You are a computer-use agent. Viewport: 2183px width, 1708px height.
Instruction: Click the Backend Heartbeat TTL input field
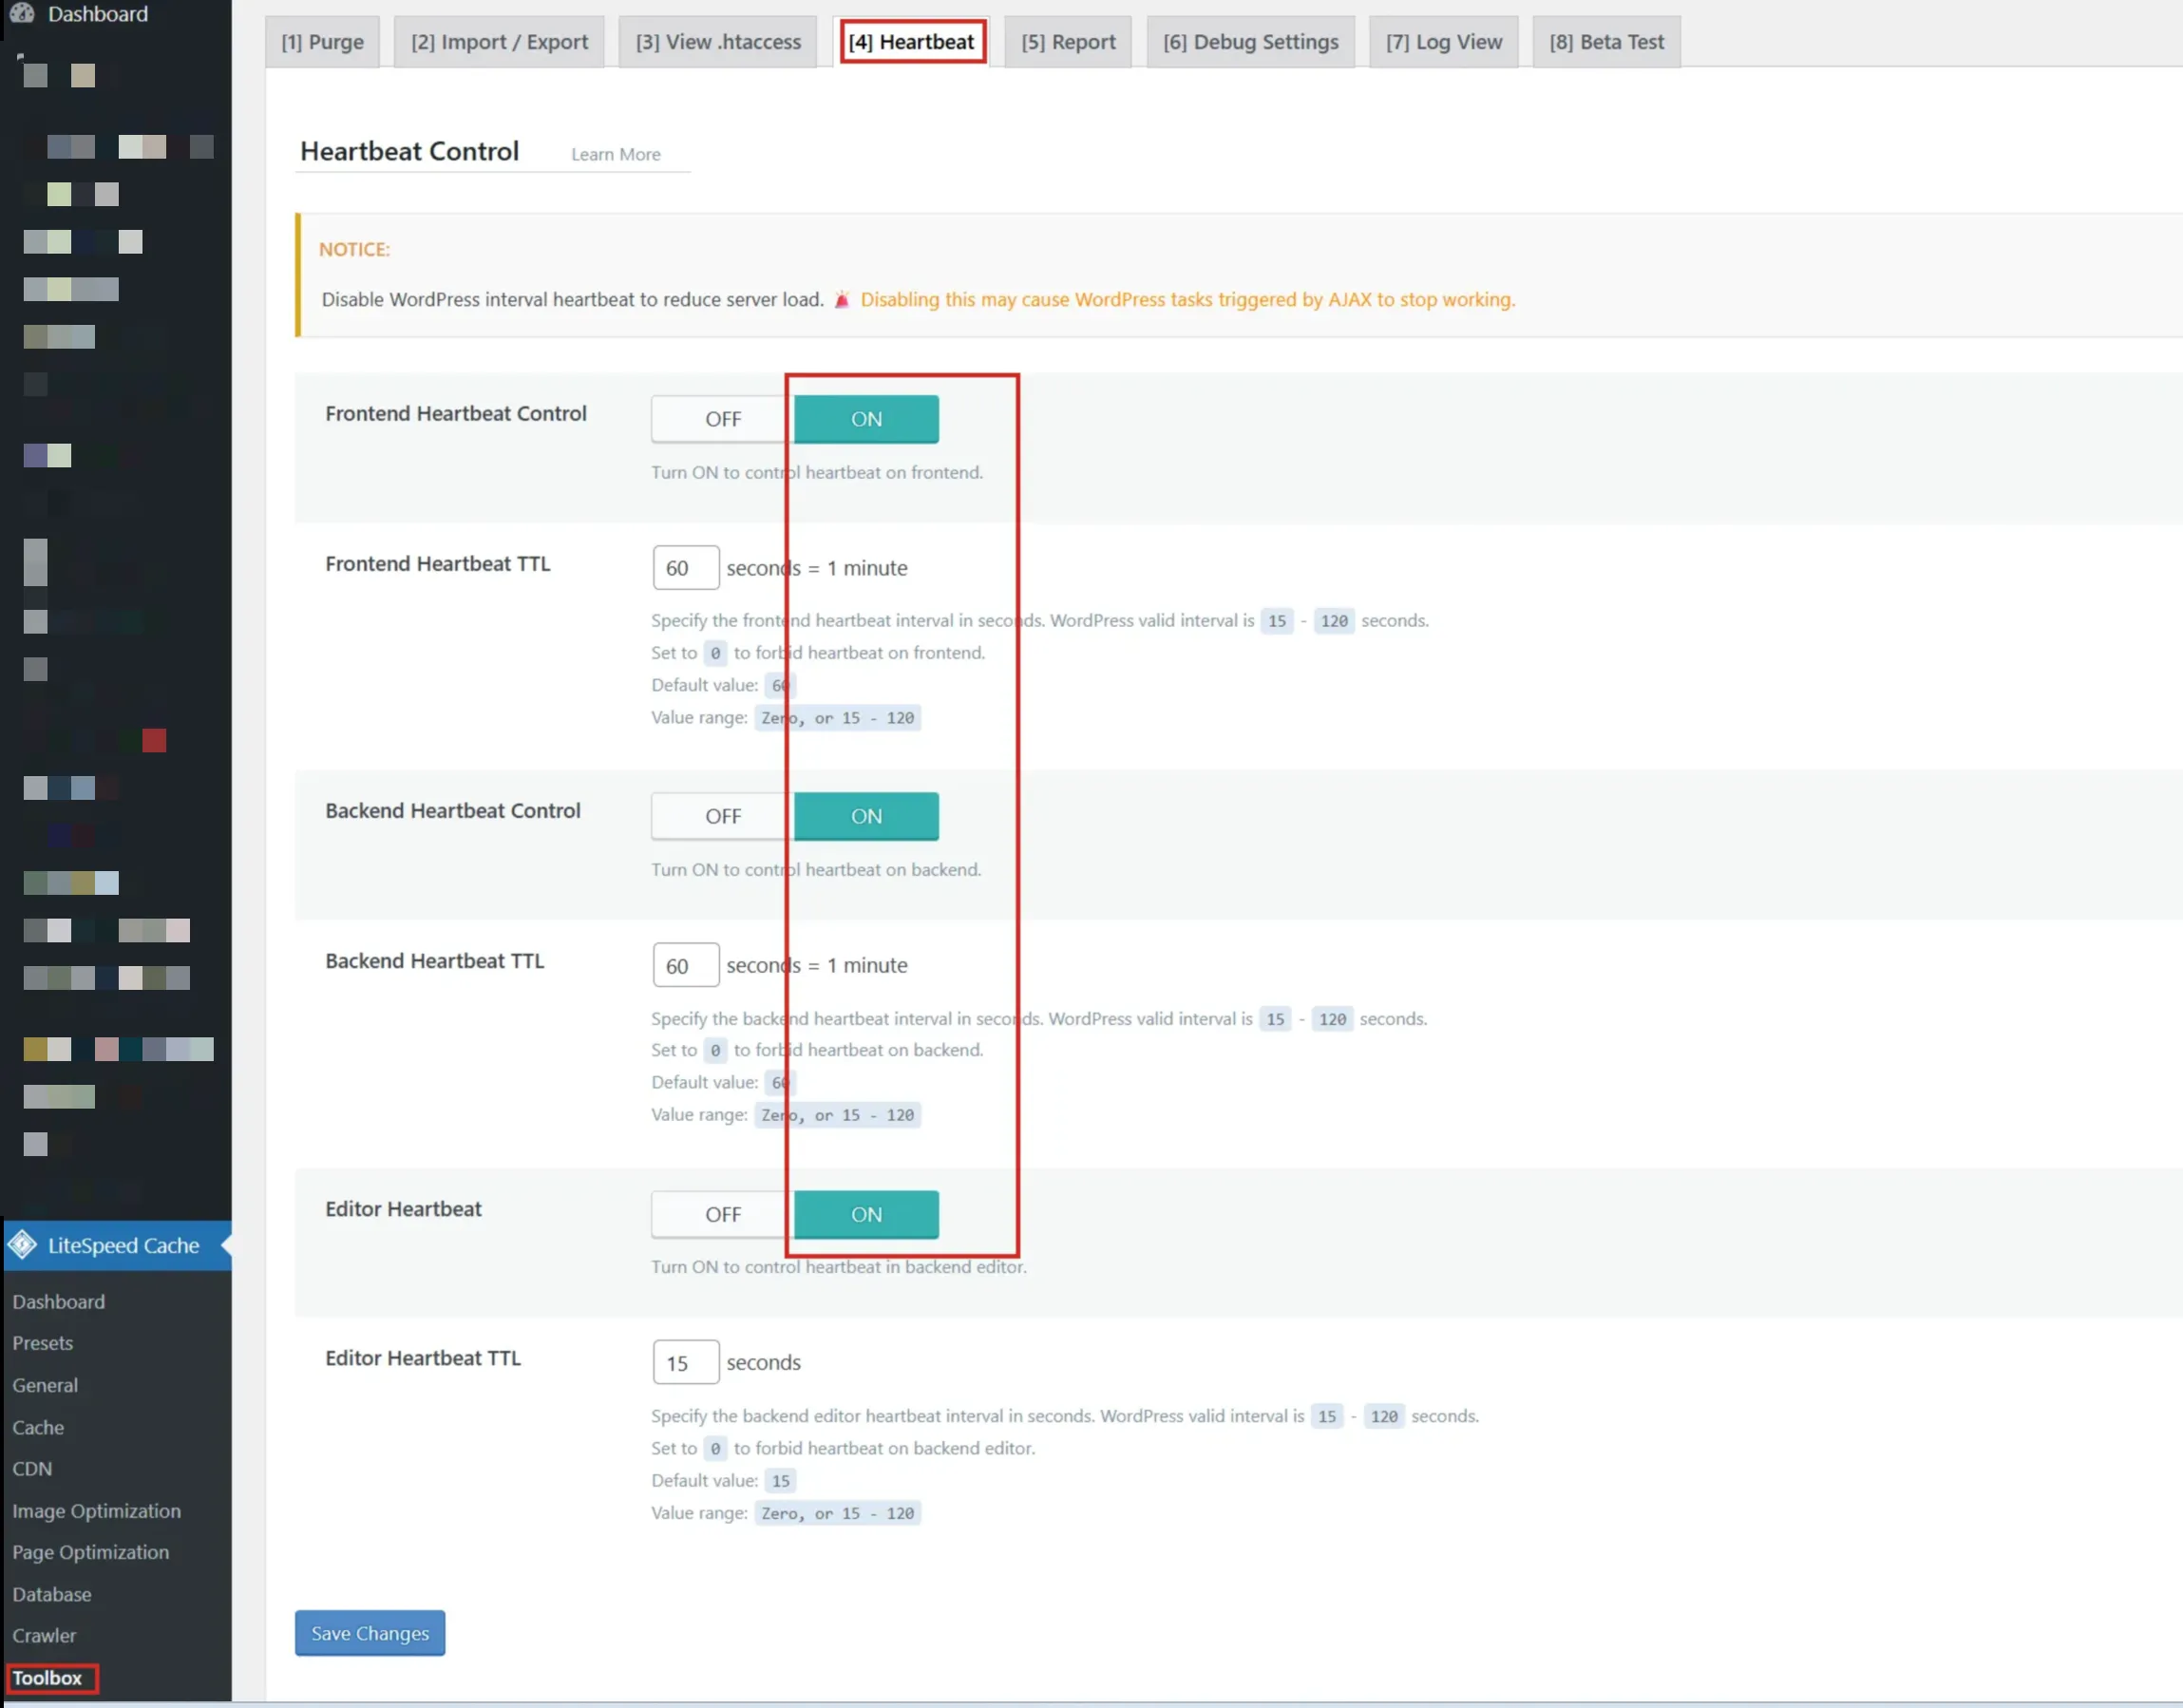685,965
